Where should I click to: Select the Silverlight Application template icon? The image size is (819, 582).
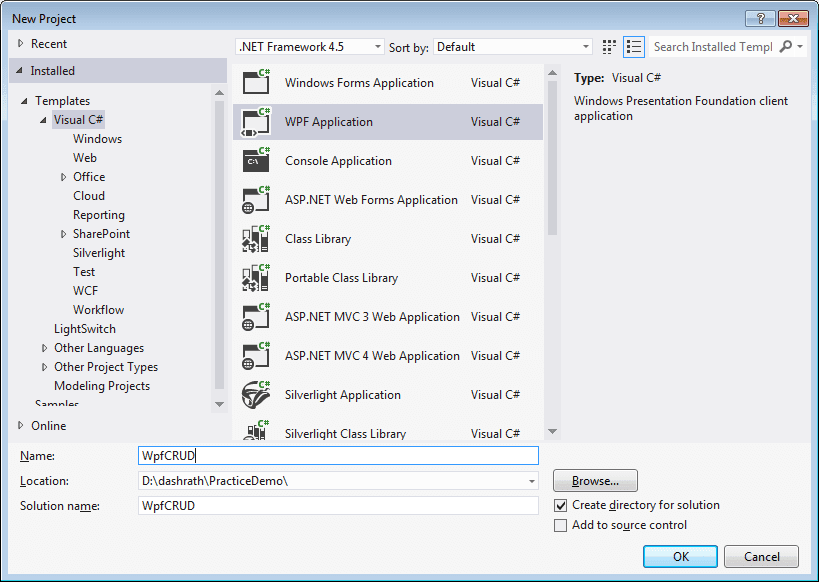(256, 394)
